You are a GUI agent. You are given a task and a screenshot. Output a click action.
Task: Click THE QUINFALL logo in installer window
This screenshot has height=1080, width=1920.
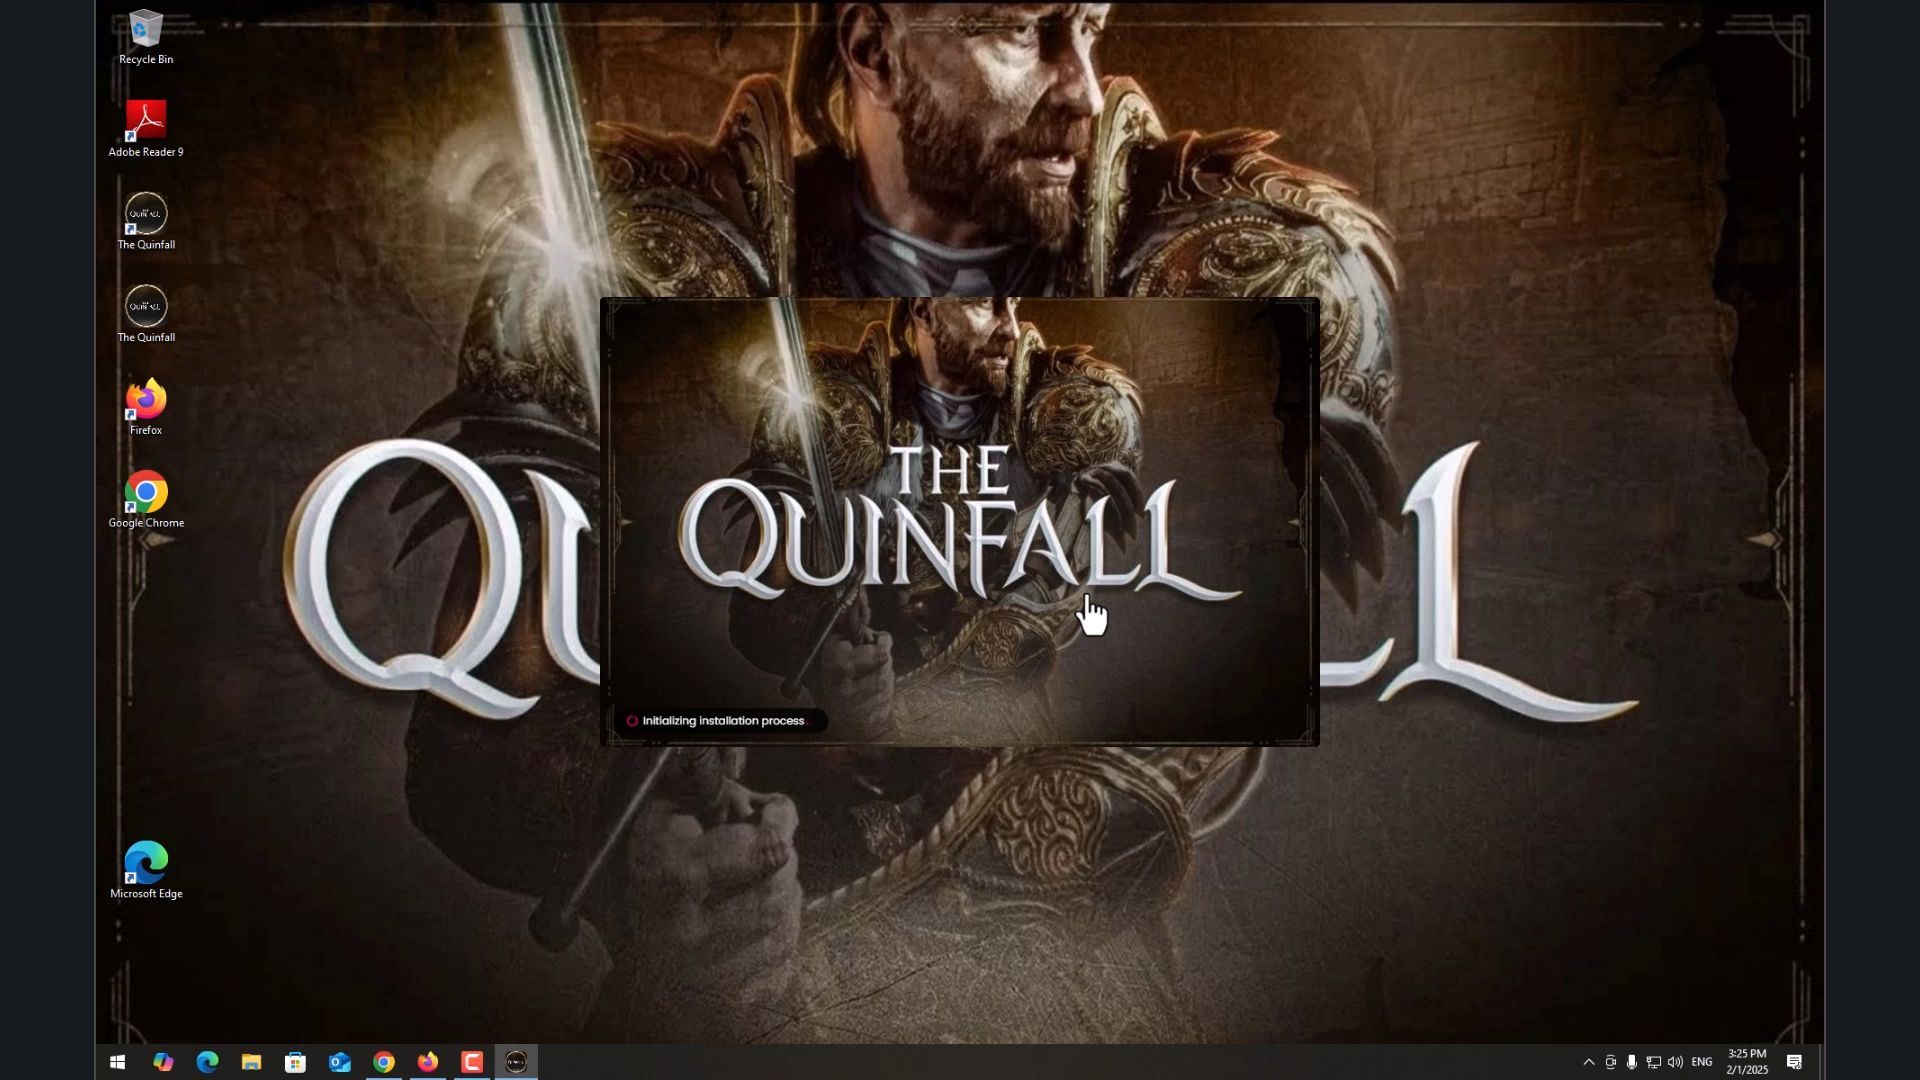coord(958,523)
